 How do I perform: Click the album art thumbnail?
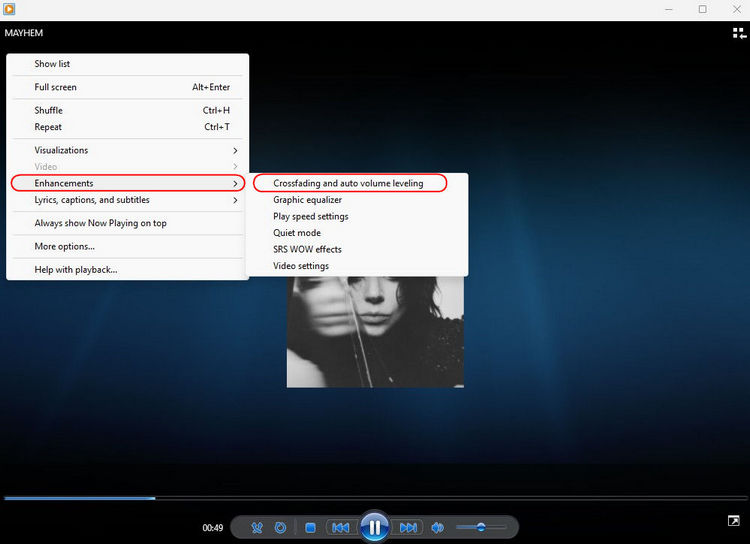click(375, 332)
